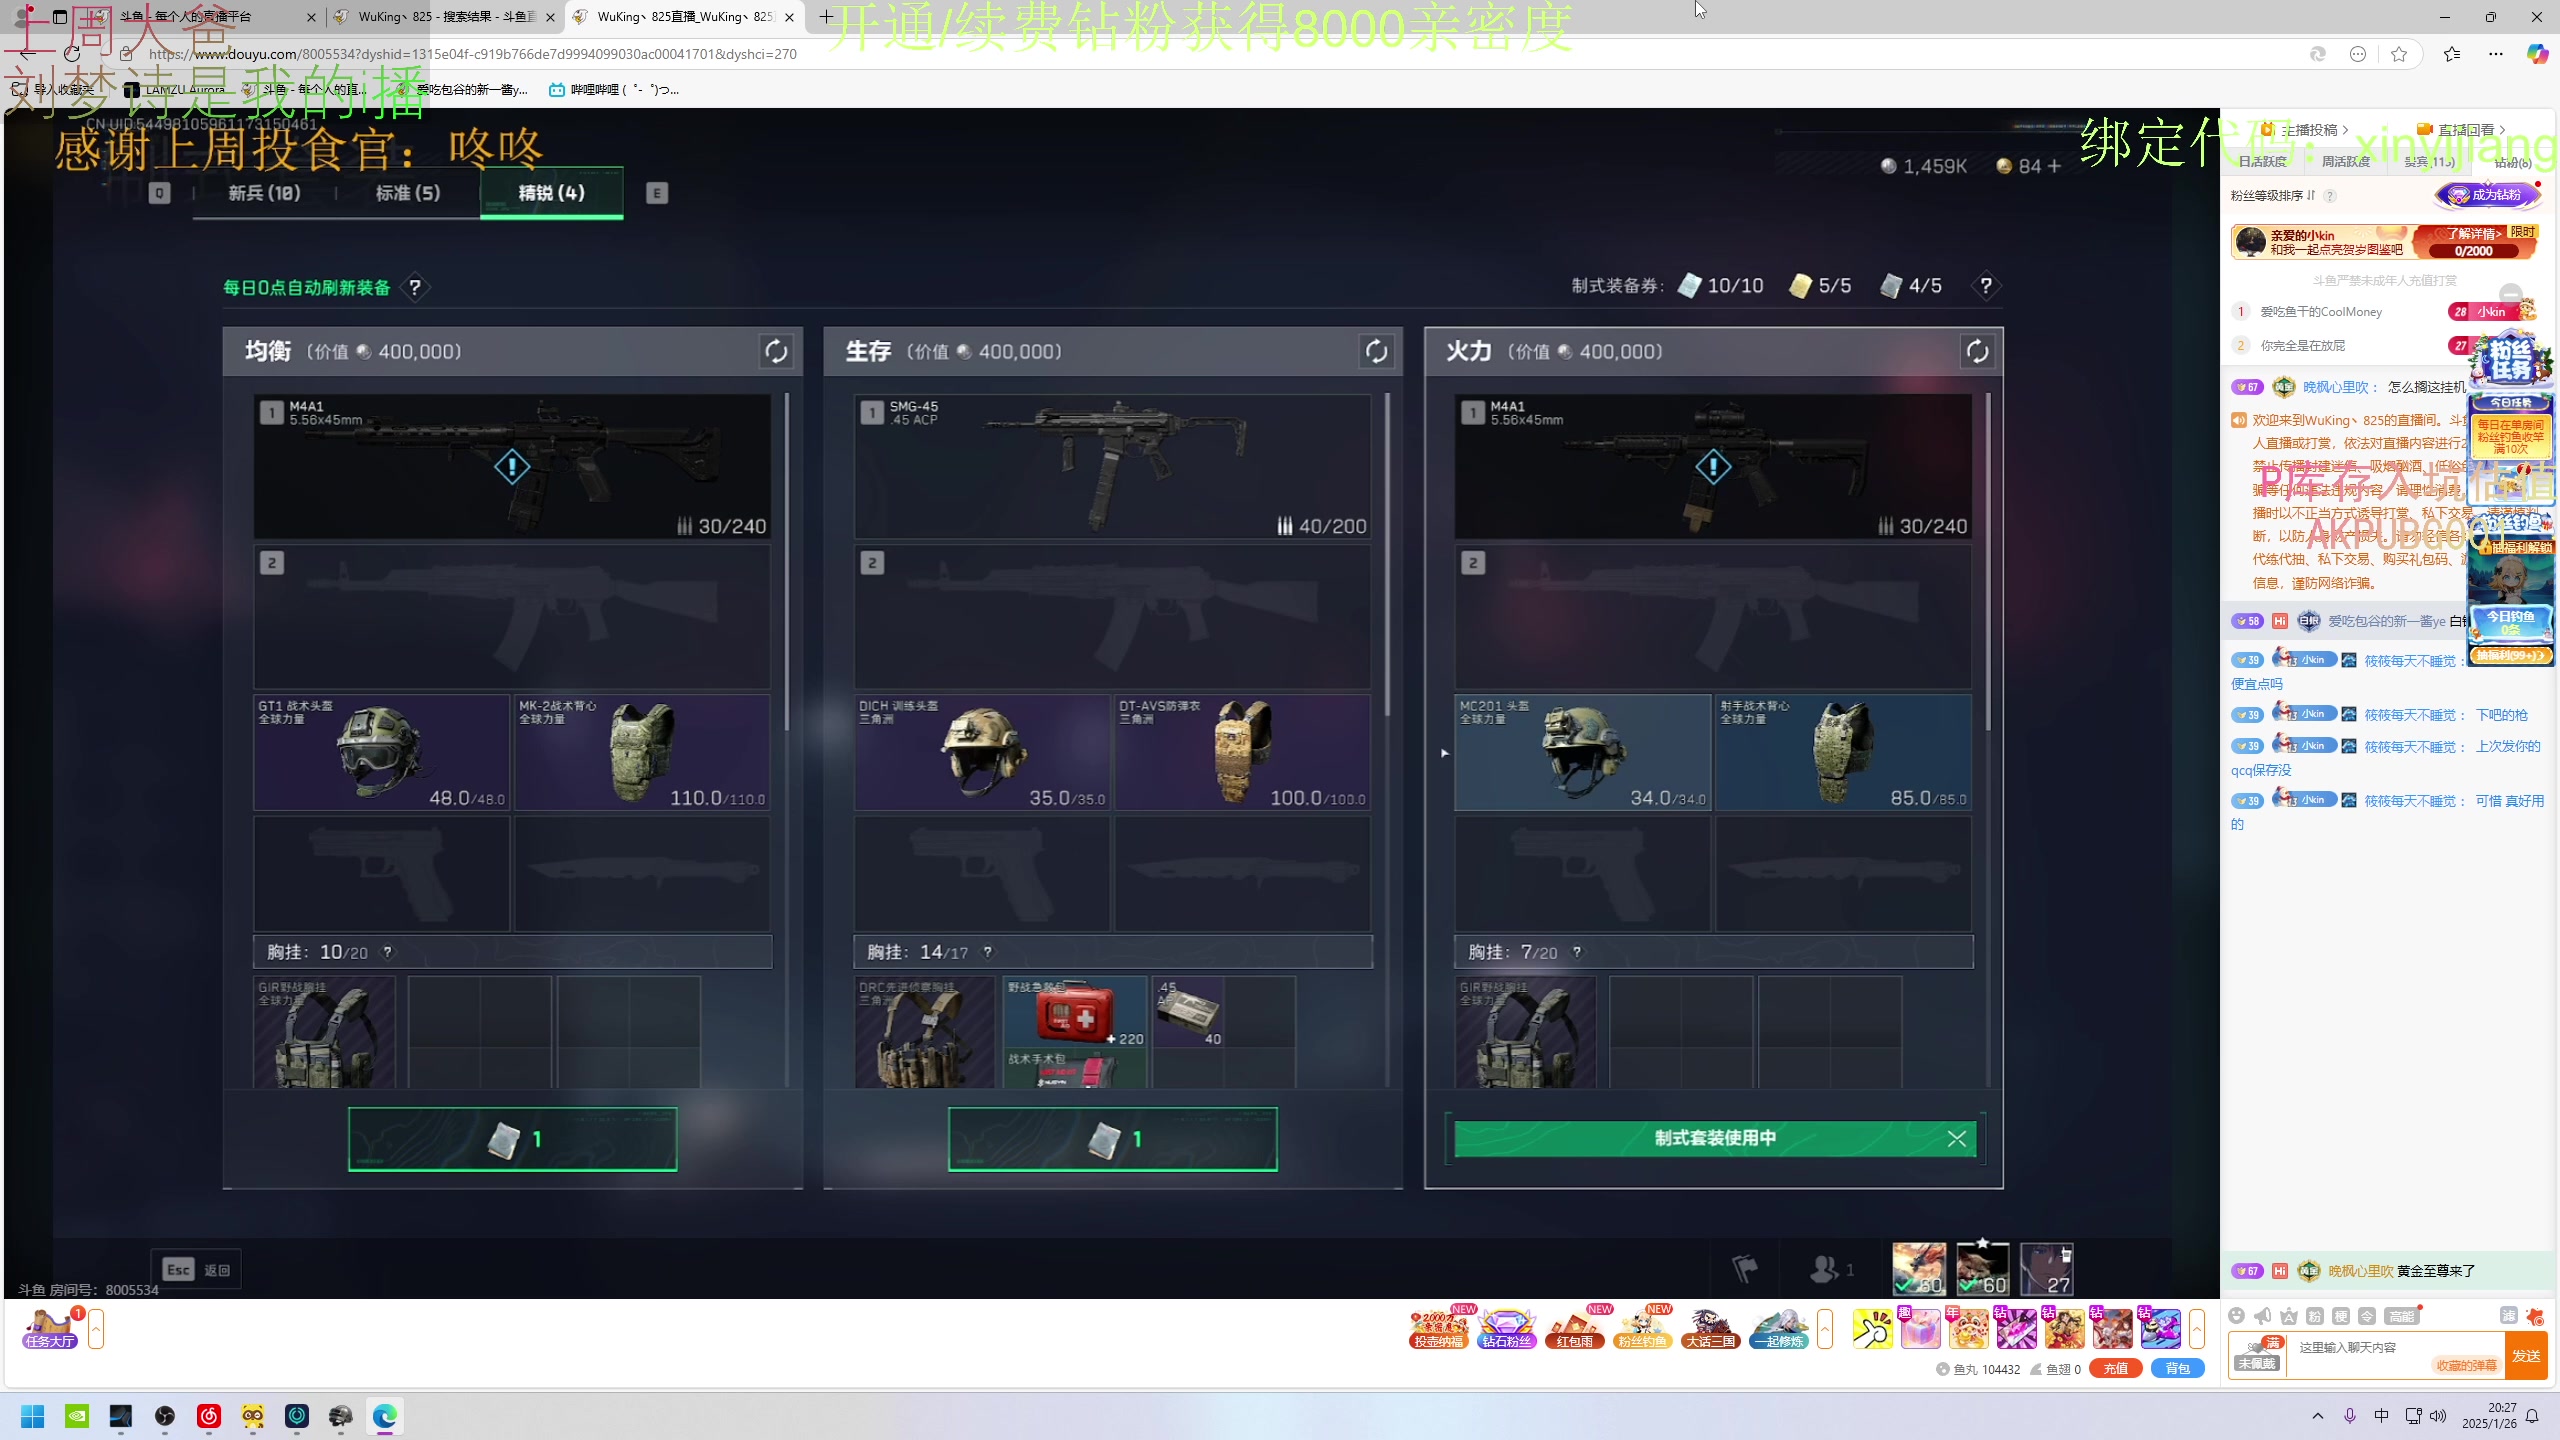Viewport: 2560px width, 1440px height.
Task: Toggle 粉丝等级排序 sort order
Action: click(x=2273, y=196)
